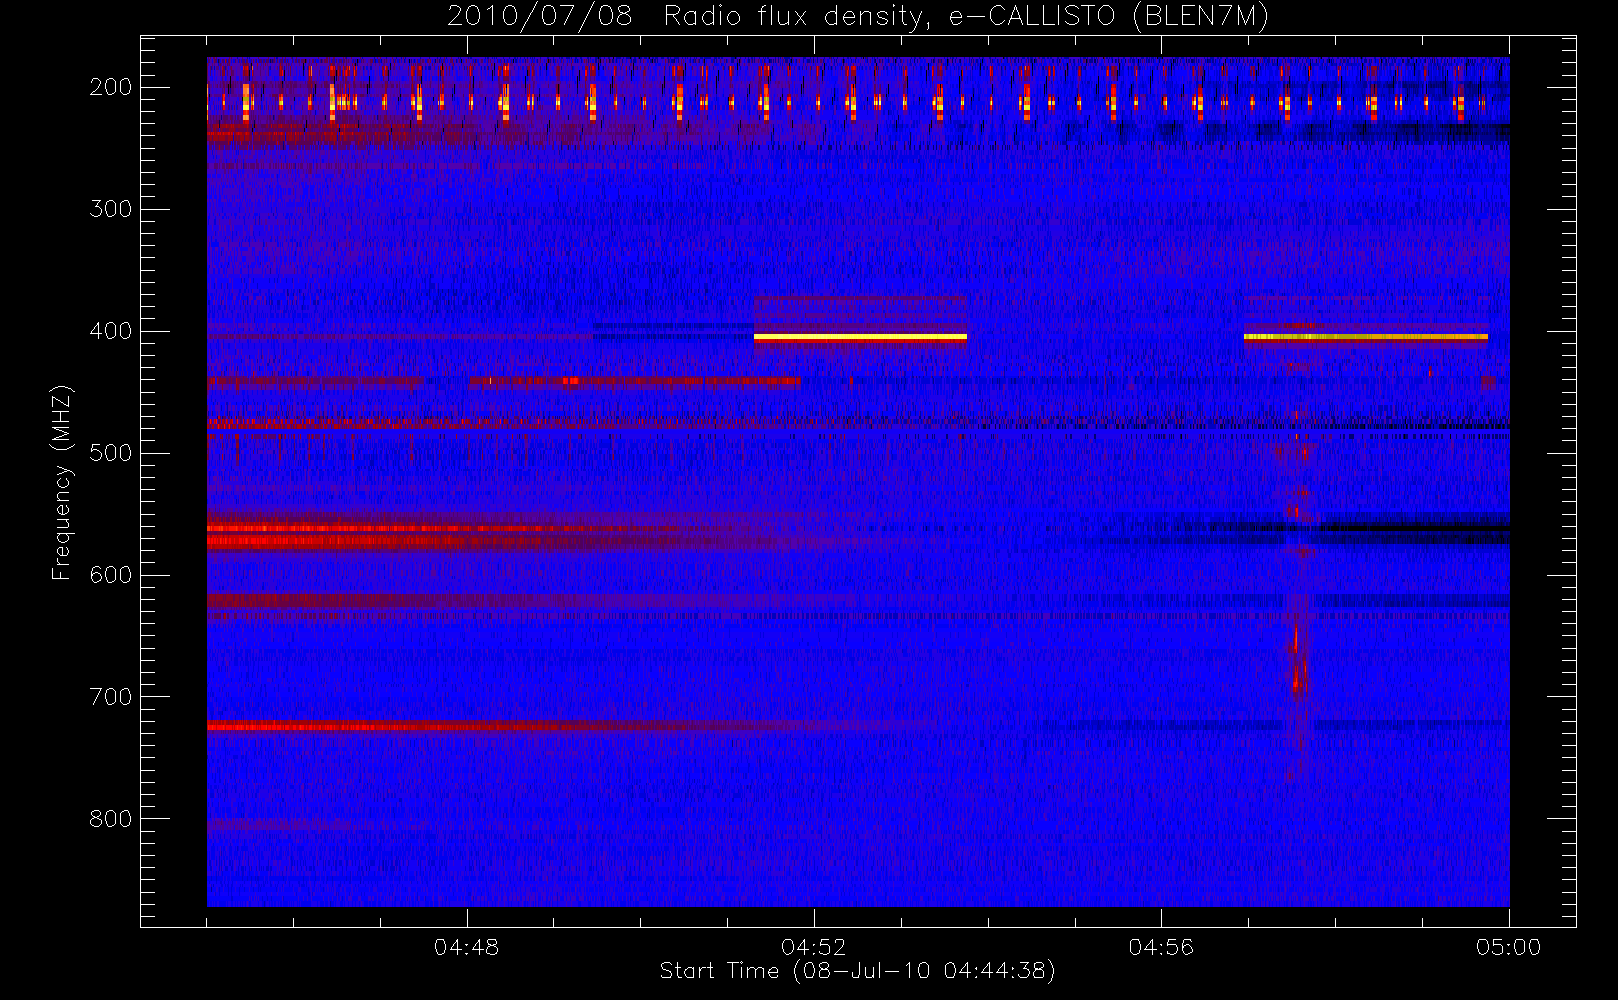Viewport: 1618px width, 1000px height.
Task: Click the bright yellow 400 MHz band near 04:52
Action: [860, 338]
